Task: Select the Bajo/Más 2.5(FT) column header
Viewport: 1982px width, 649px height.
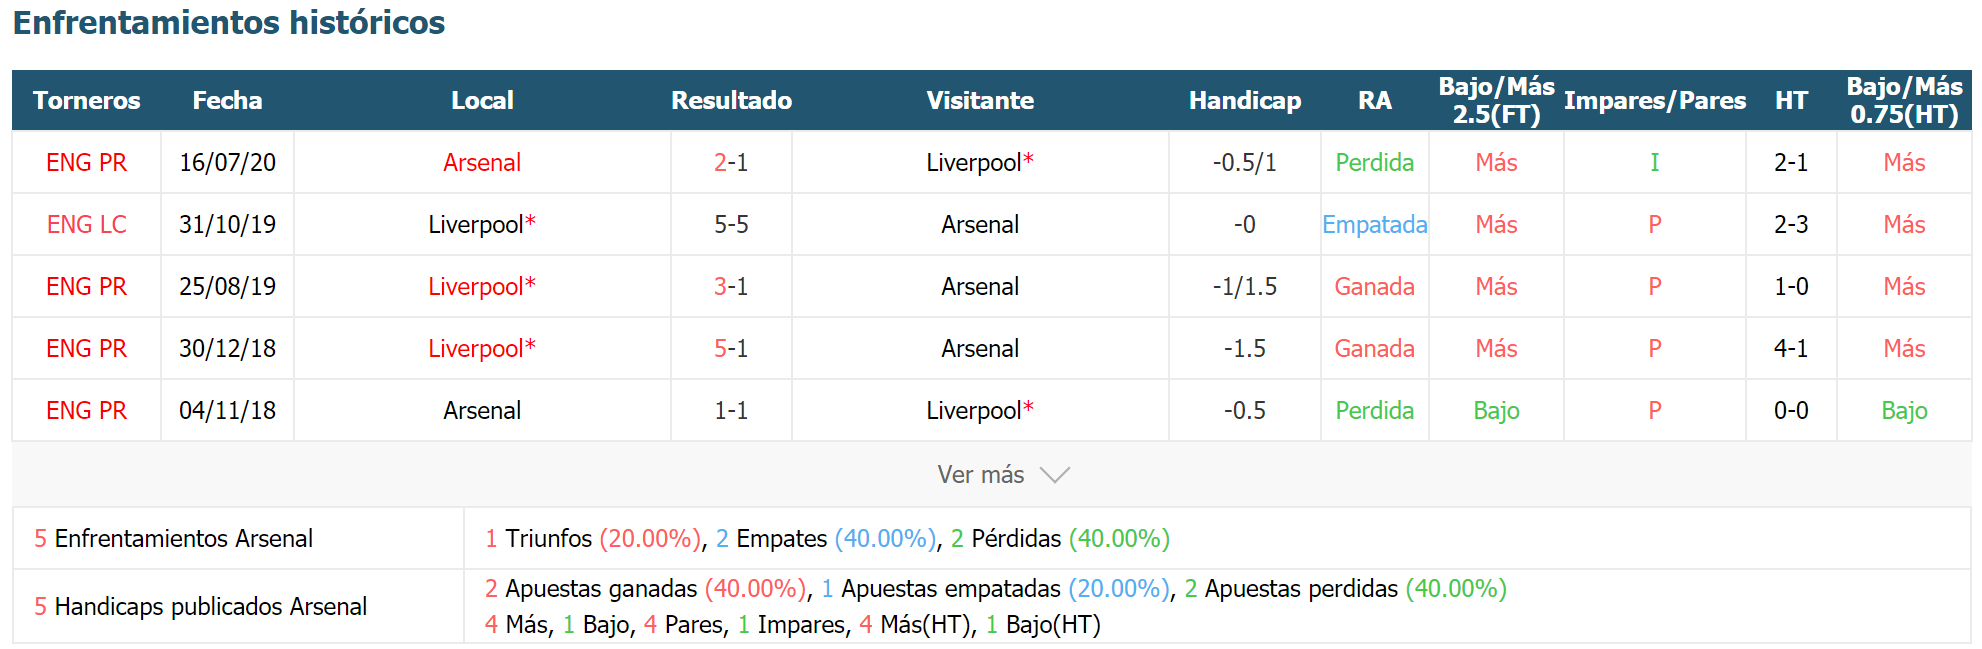Action: 1496,100
